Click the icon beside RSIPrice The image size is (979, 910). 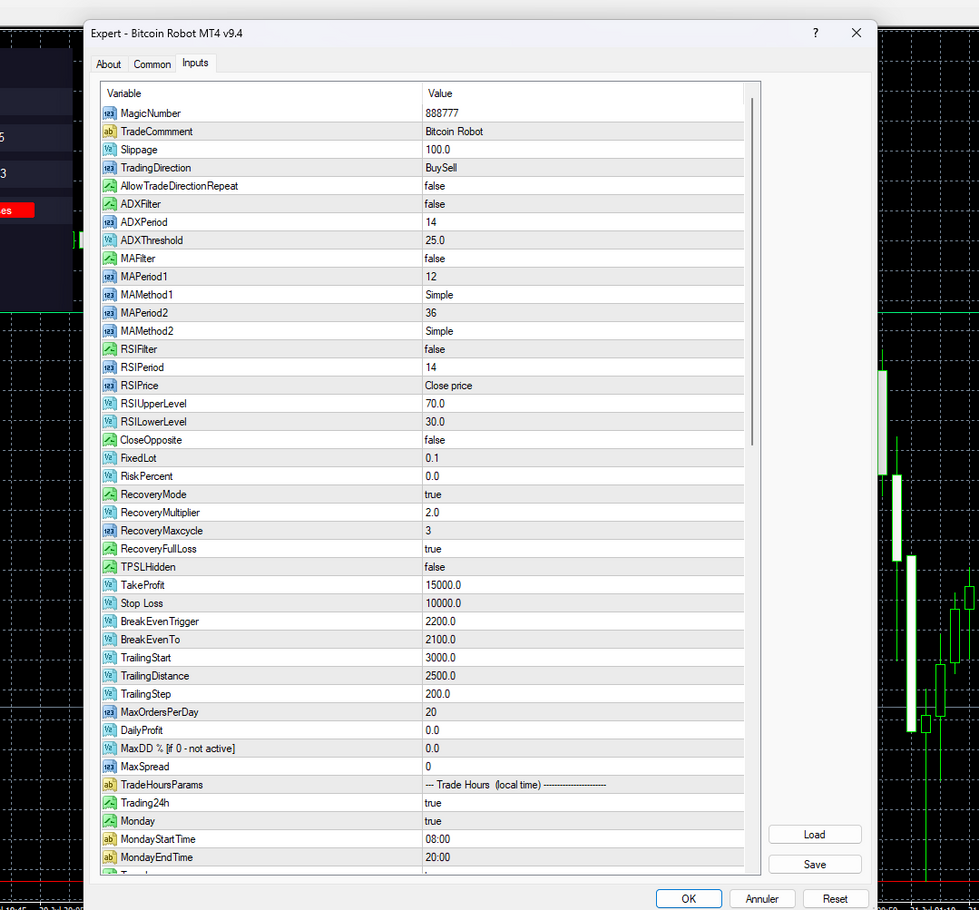pos(109,386)
